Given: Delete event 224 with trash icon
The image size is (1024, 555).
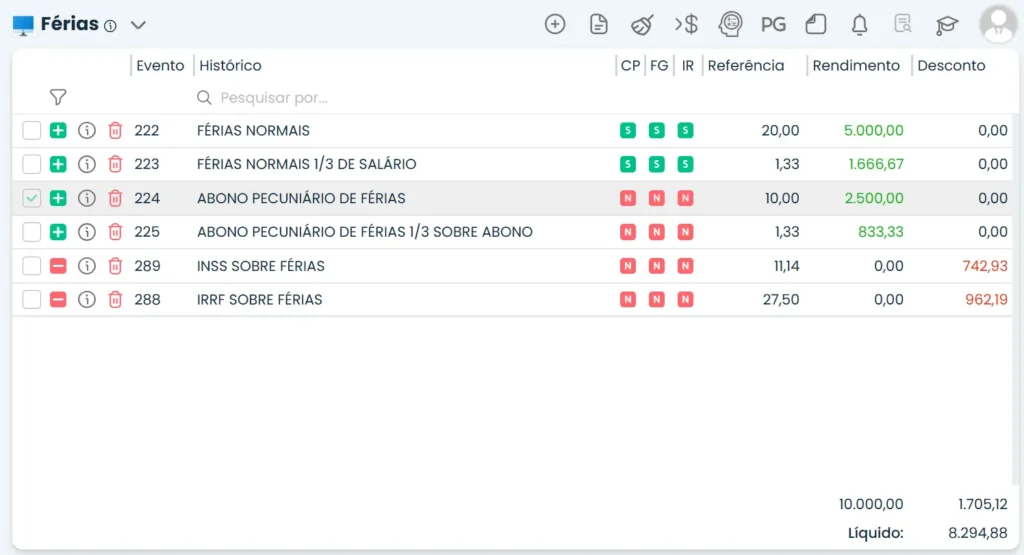Looking at the screenshot, I should point(115,198).
